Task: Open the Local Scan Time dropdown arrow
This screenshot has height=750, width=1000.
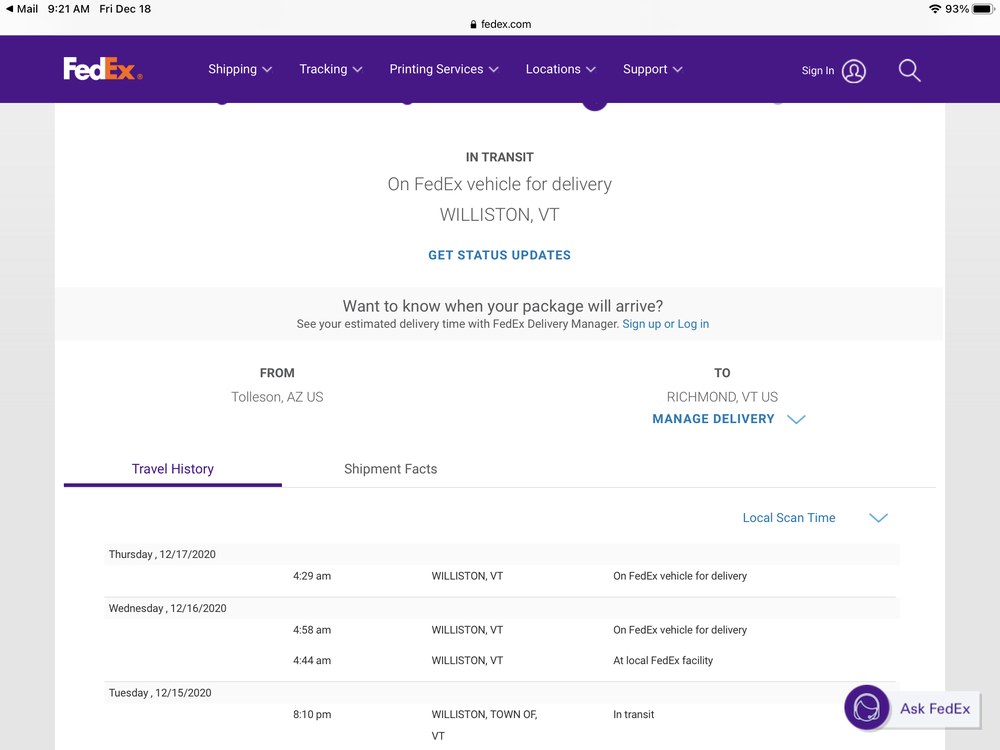Action: [x=878, y=518]
